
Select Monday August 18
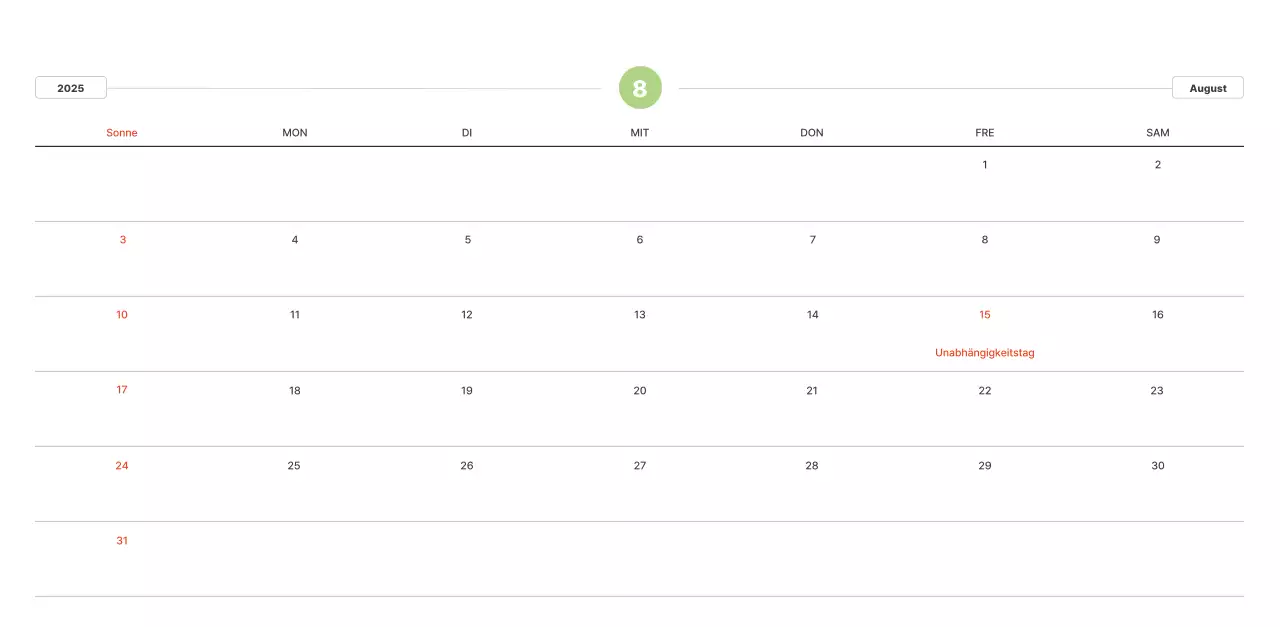pyautogui.click(x=295, y=391)
